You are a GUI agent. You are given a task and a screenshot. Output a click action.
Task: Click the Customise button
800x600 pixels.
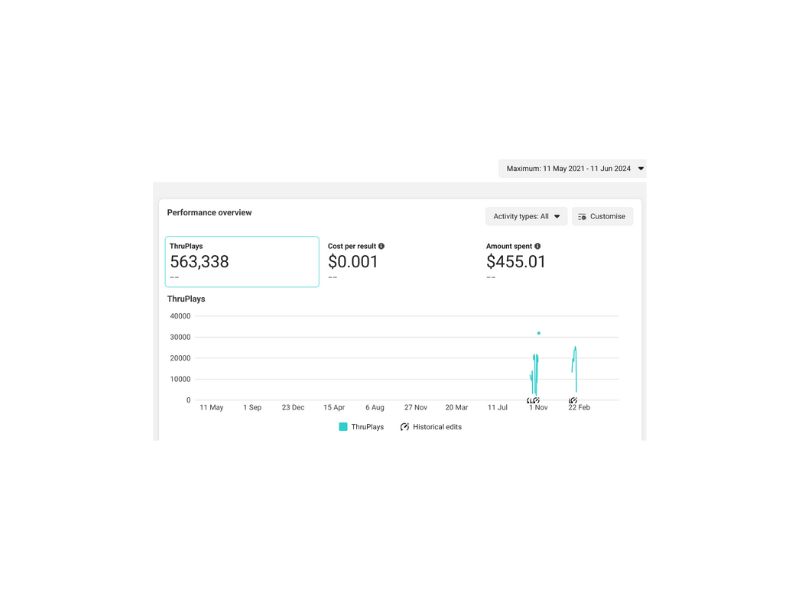click(x=602, y=216)
